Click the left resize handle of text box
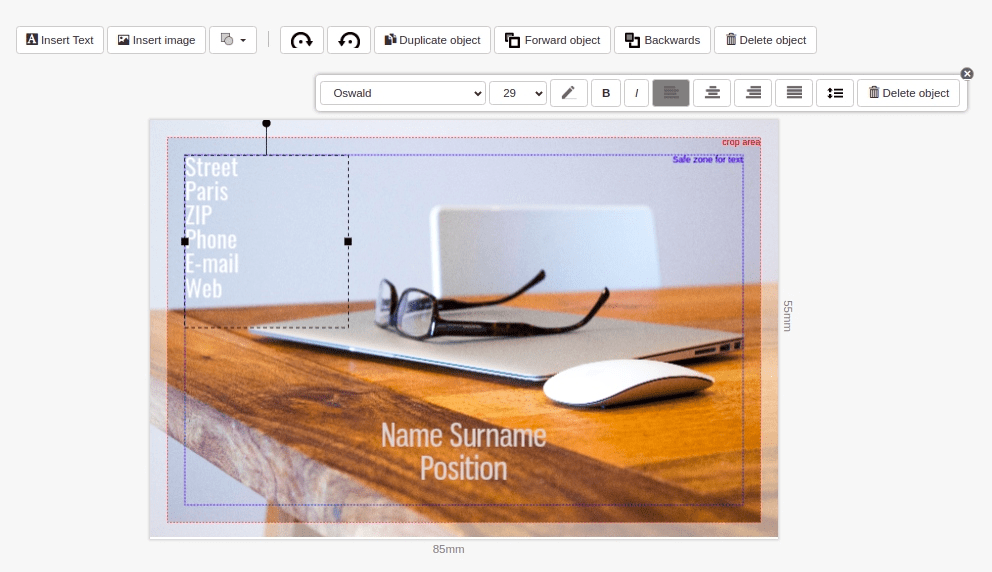 pyautogui.click(x=185, y=241)
